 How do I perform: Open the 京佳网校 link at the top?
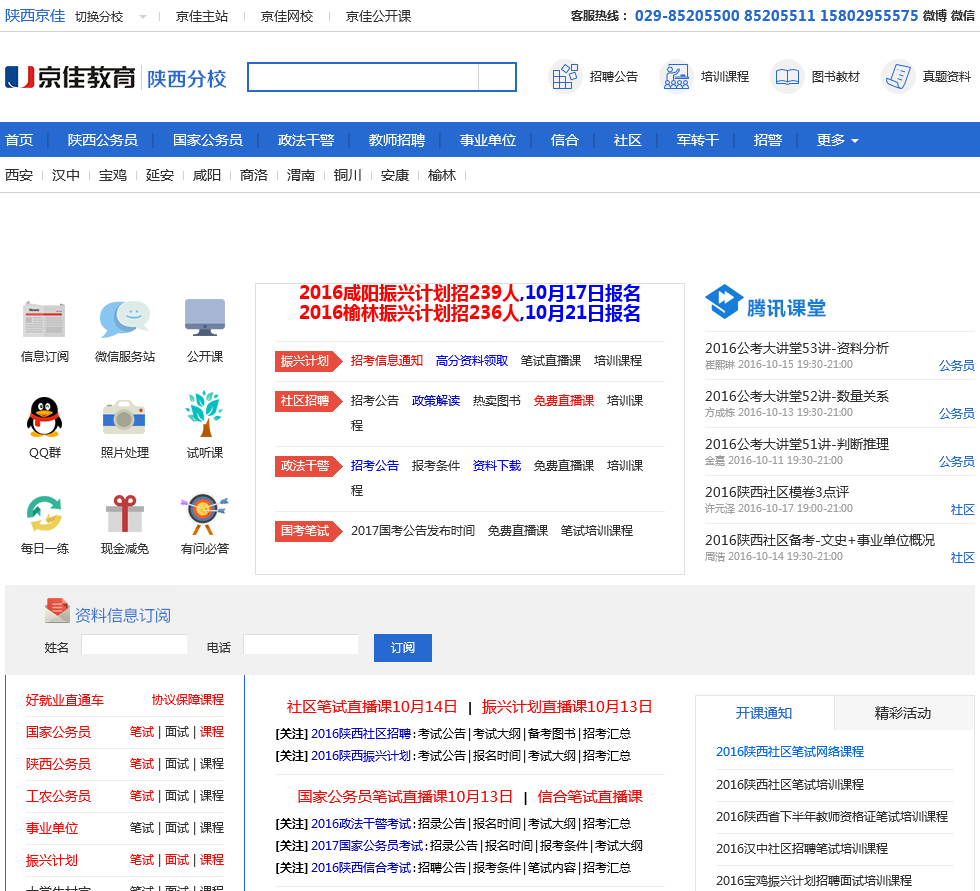pyautogui.click(x=287, y=16)
